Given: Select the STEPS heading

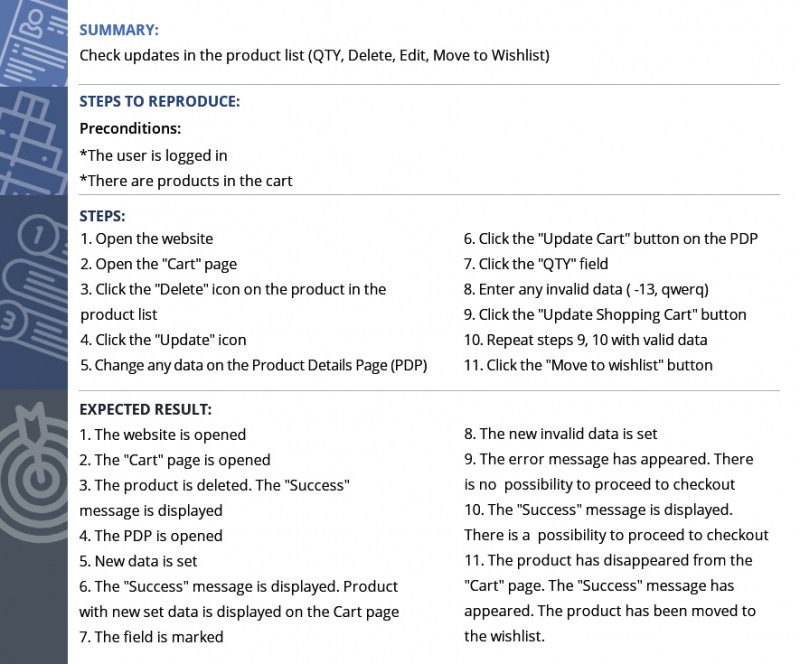Looking at the screenshot, I should coord(102,215).
